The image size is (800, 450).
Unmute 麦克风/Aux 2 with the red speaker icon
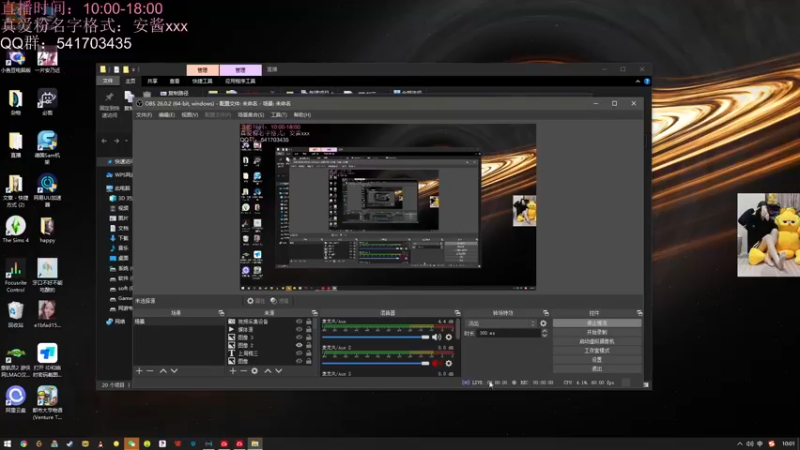pos(436,363)
